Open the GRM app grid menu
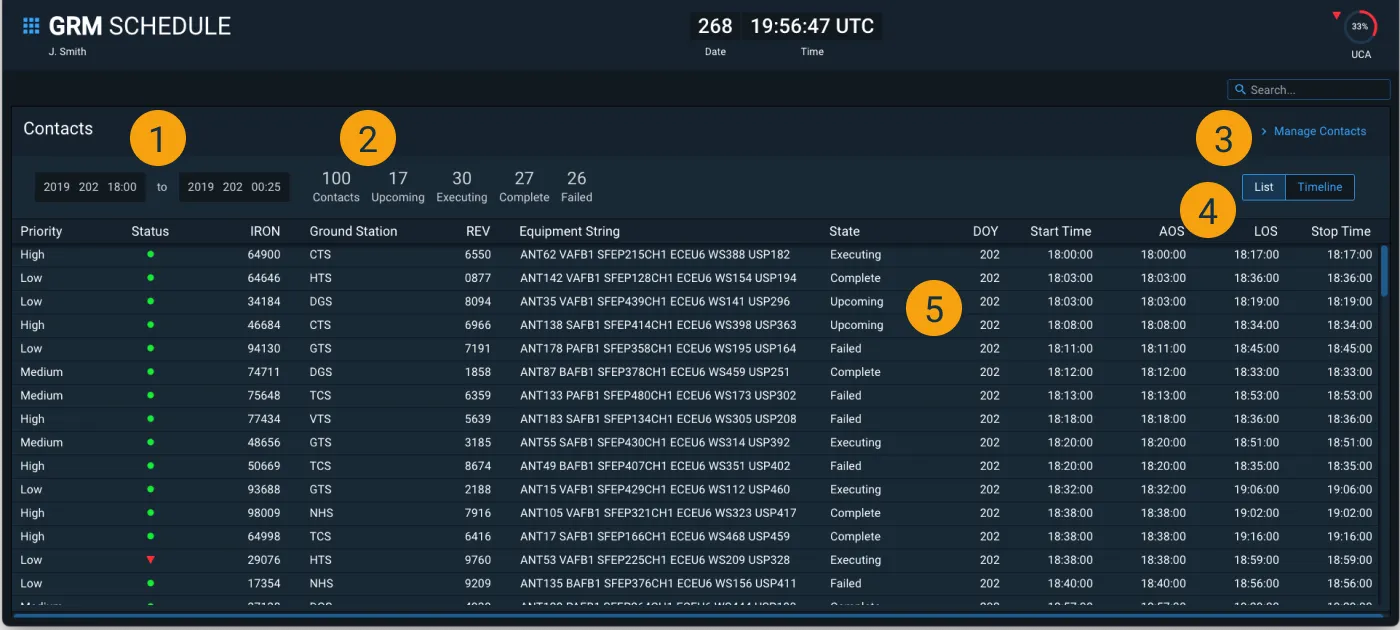 click(x=33, y=25)
